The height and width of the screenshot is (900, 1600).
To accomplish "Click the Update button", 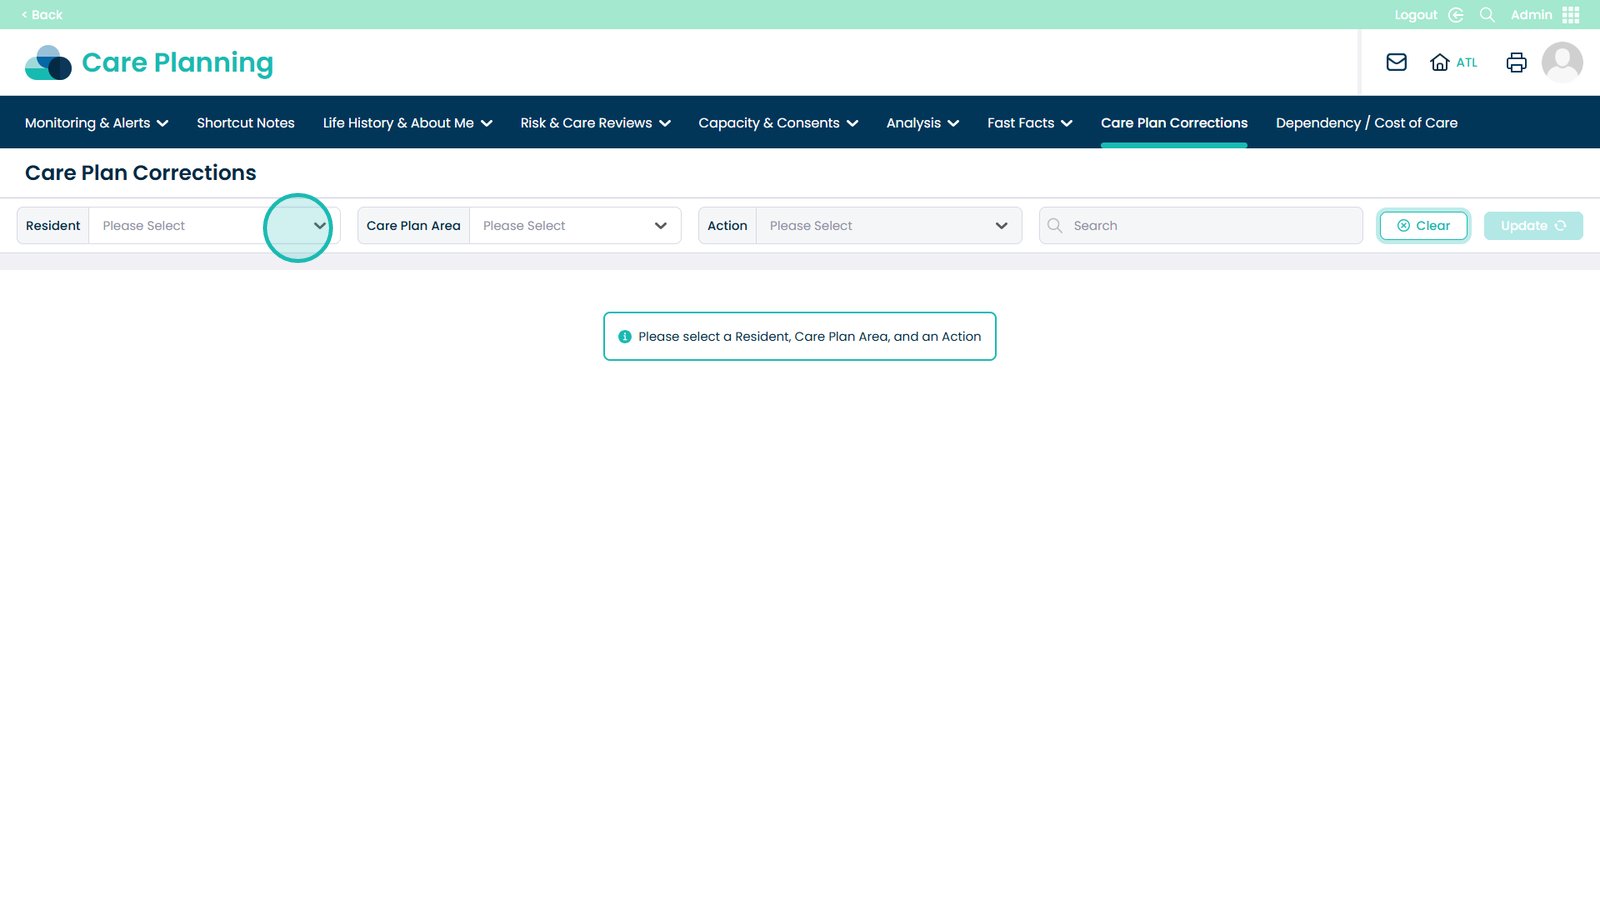I will pyautogui.click(x=1533, y=226).
